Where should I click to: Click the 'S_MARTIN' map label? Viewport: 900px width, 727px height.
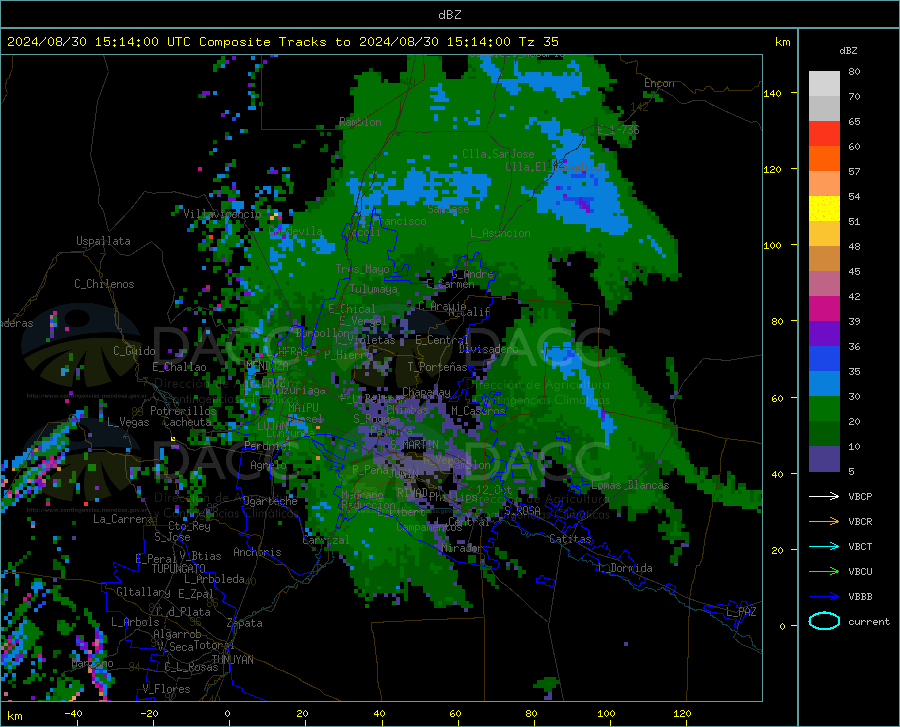click(415, 445)
